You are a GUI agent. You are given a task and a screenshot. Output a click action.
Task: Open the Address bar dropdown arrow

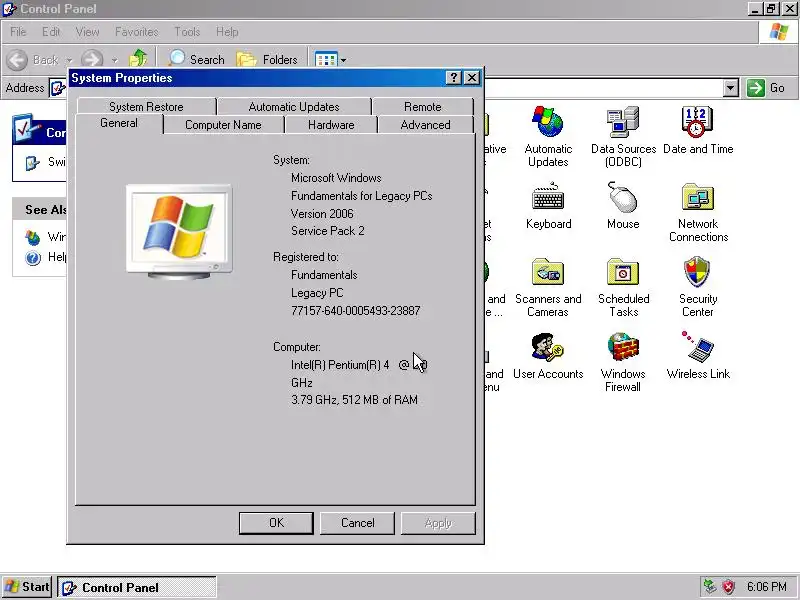(731, 88)
